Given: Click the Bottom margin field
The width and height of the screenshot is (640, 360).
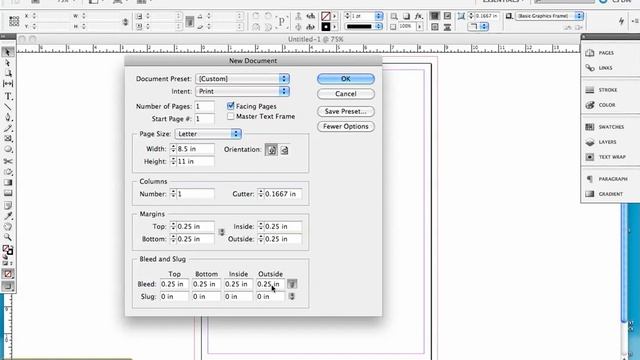Looking at the screenshot, I should [195, 239].
